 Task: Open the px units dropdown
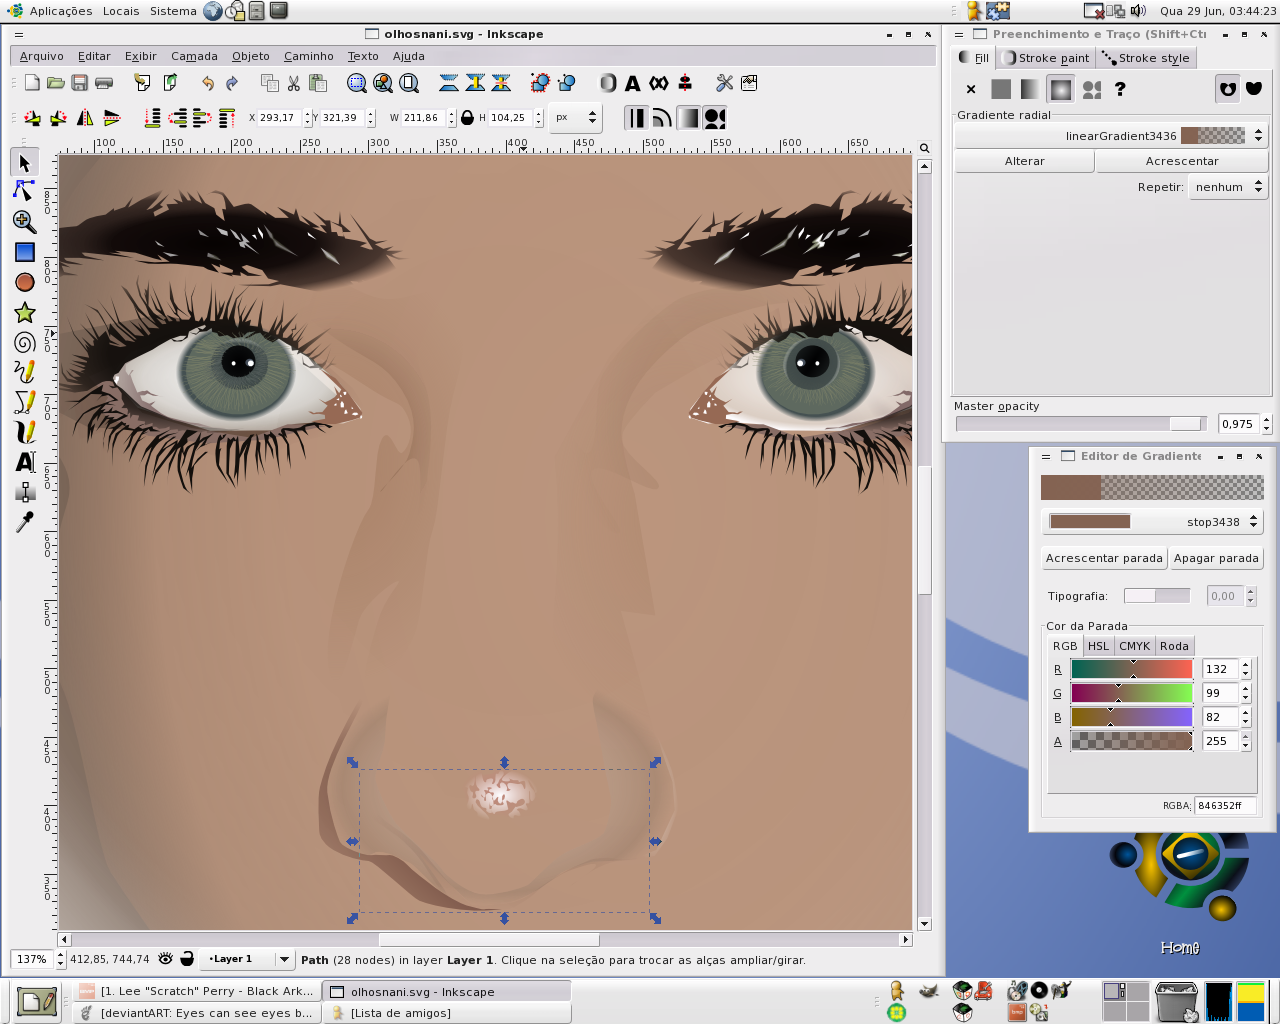[576, 118]
